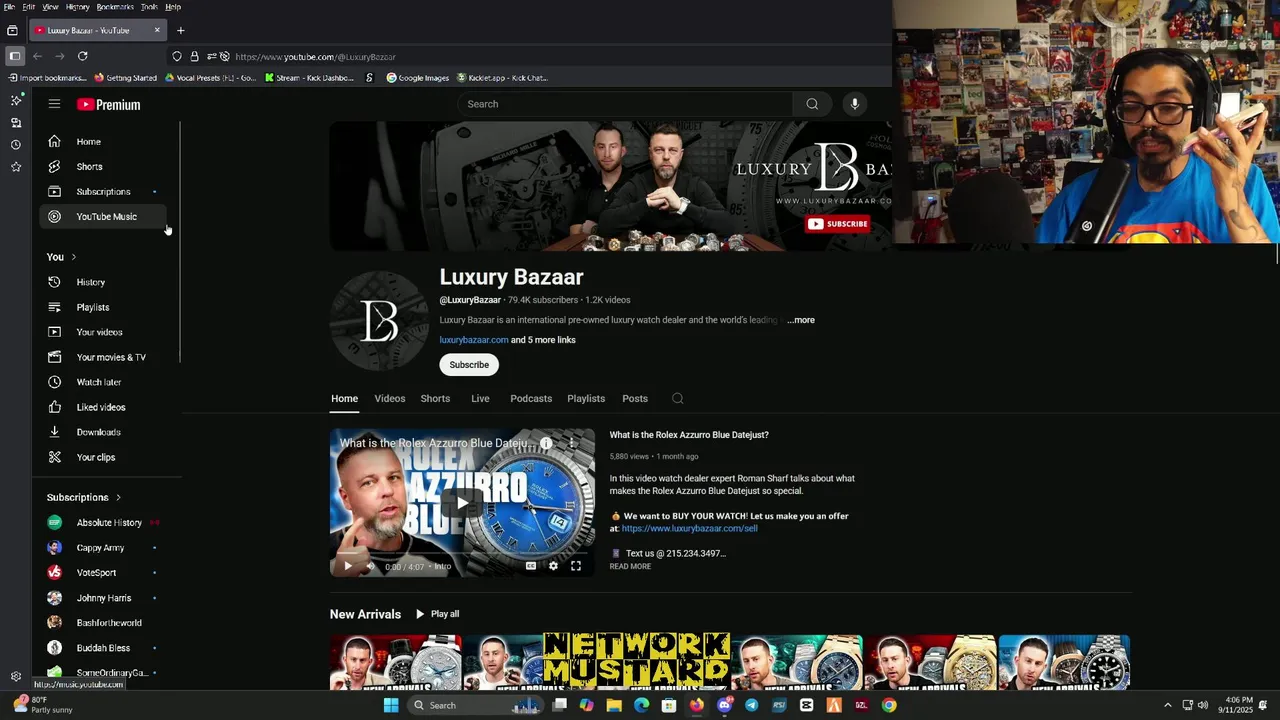The image size is (1280, 720).
Task: Open Telegram from the taskbar
Action: 751,705
